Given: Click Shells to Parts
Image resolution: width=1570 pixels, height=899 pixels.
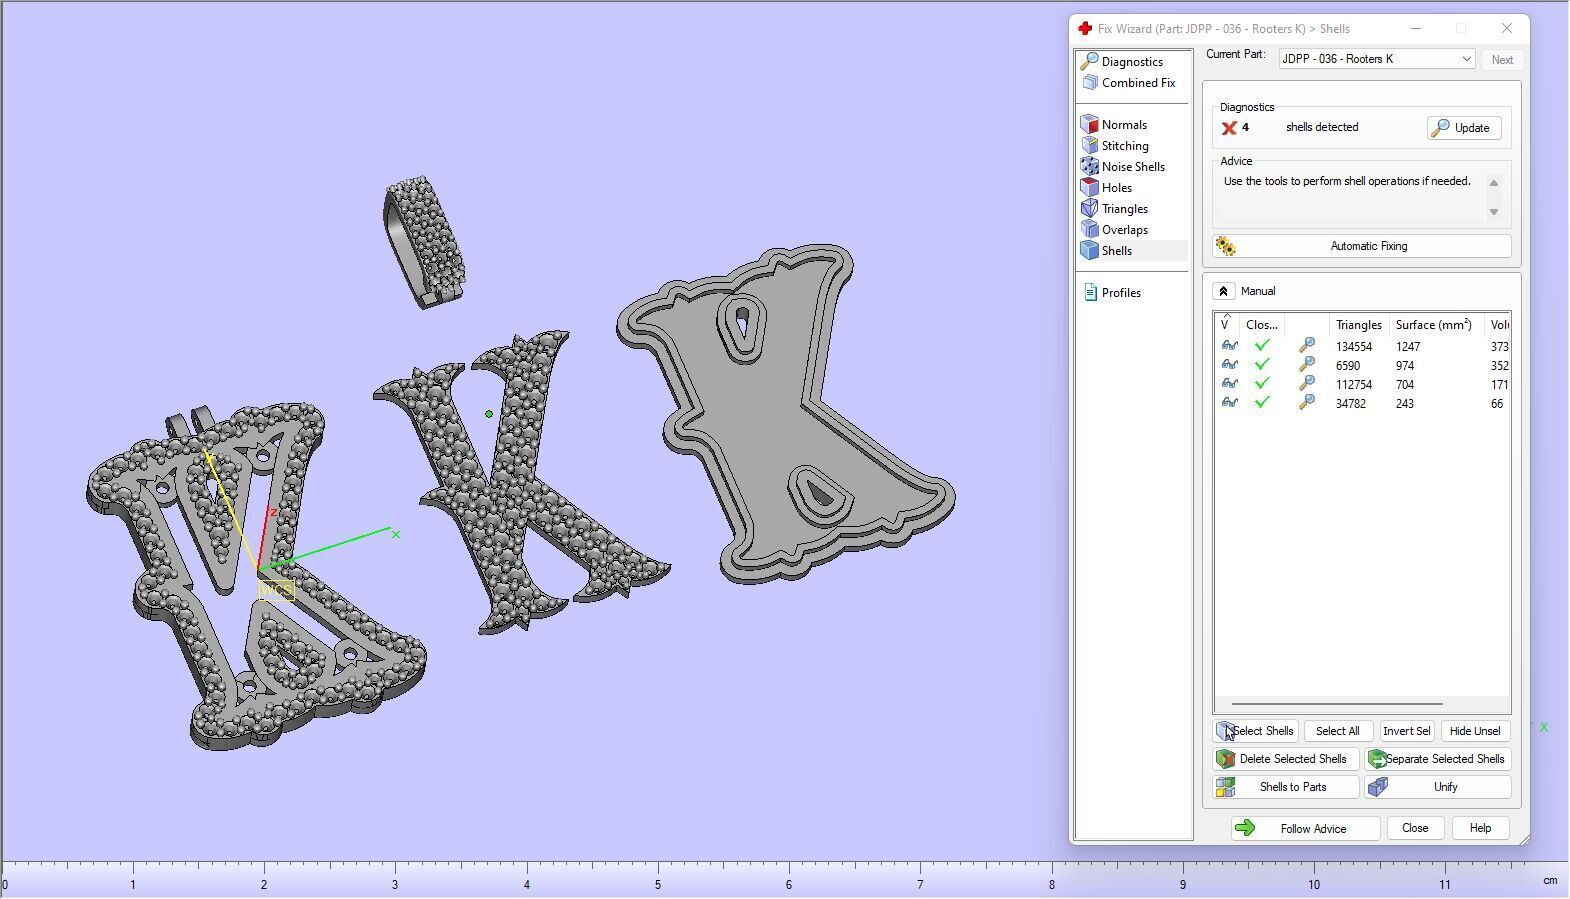Looking at the screenshot, I should tap(1286, 787).
